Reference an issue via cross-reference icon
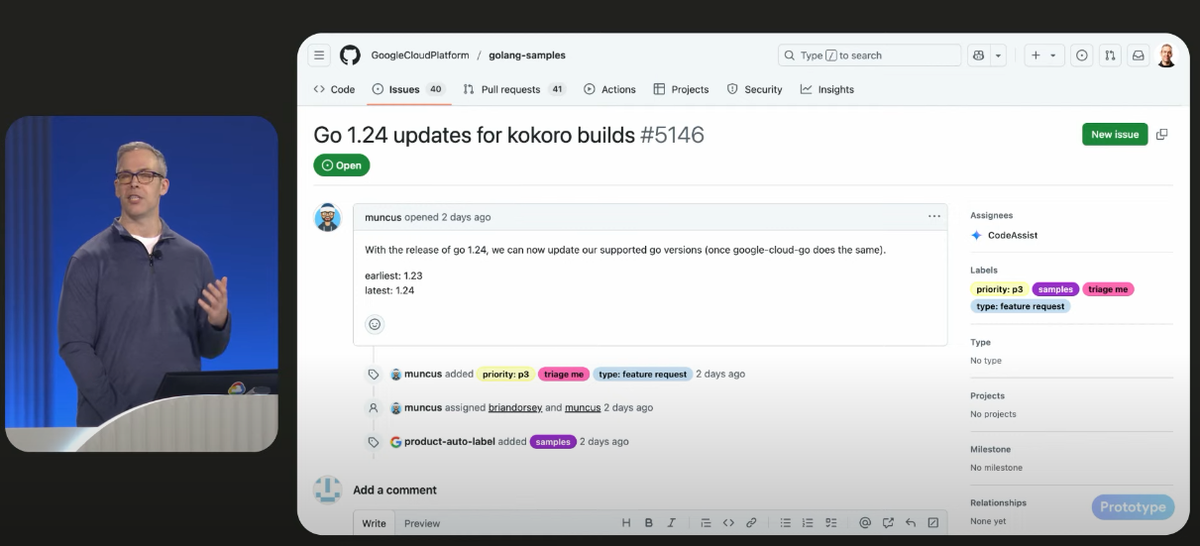This screenshot has height=546, width=1200. (x=888, y=523)
